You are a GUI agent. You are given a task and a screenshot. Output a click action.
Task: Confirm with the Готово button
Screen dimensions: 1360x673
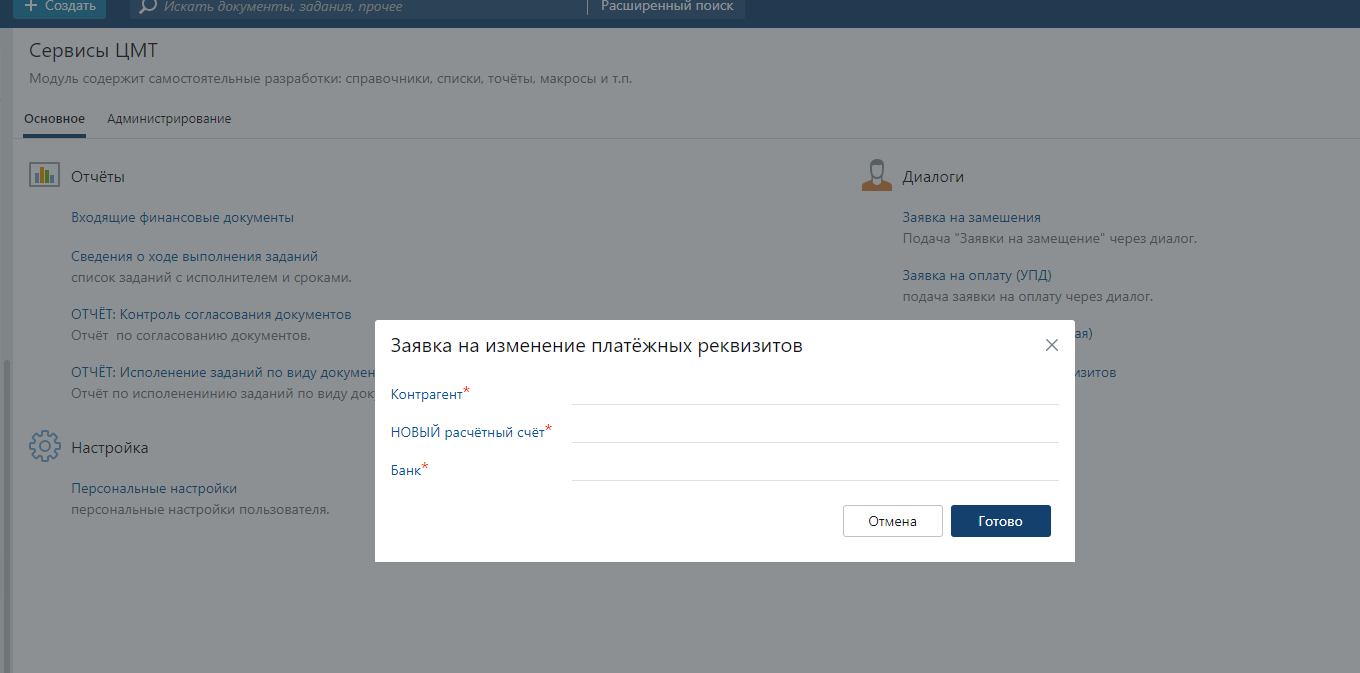1000,521
